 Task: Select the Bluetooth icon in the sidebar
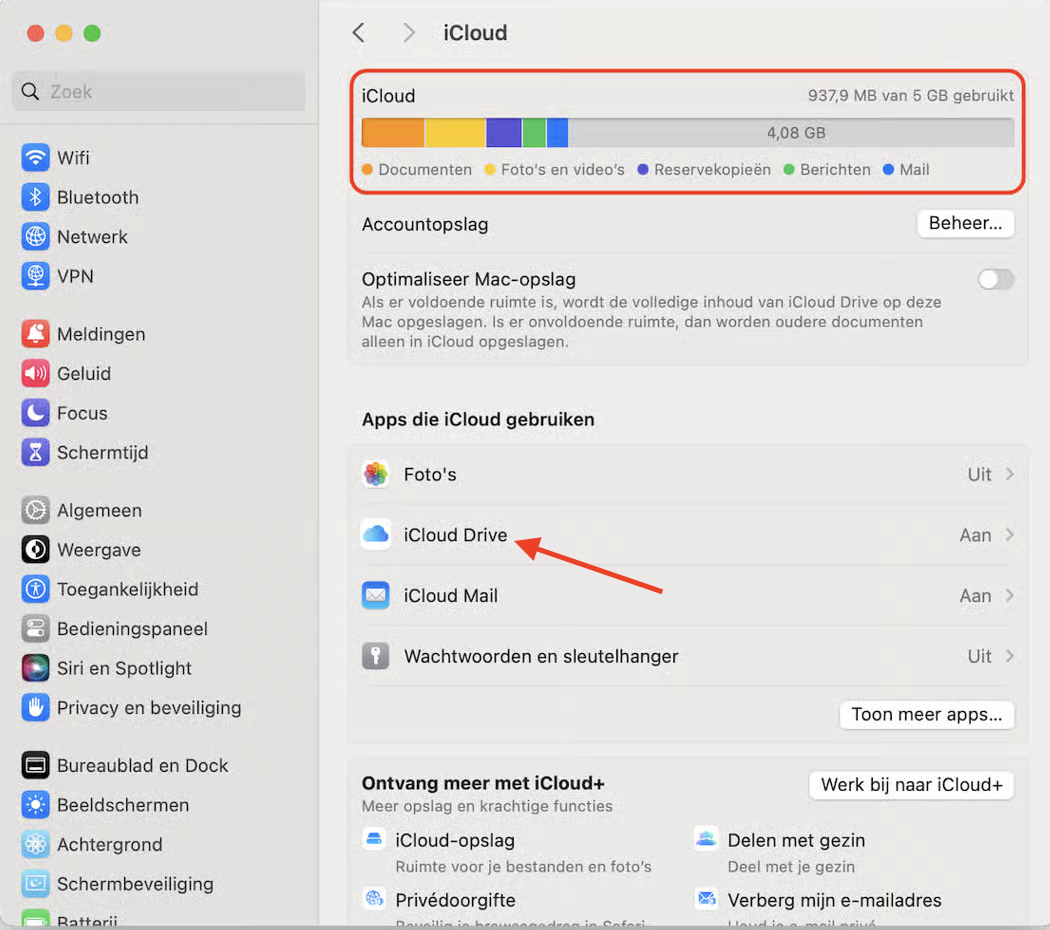[33, 197]
